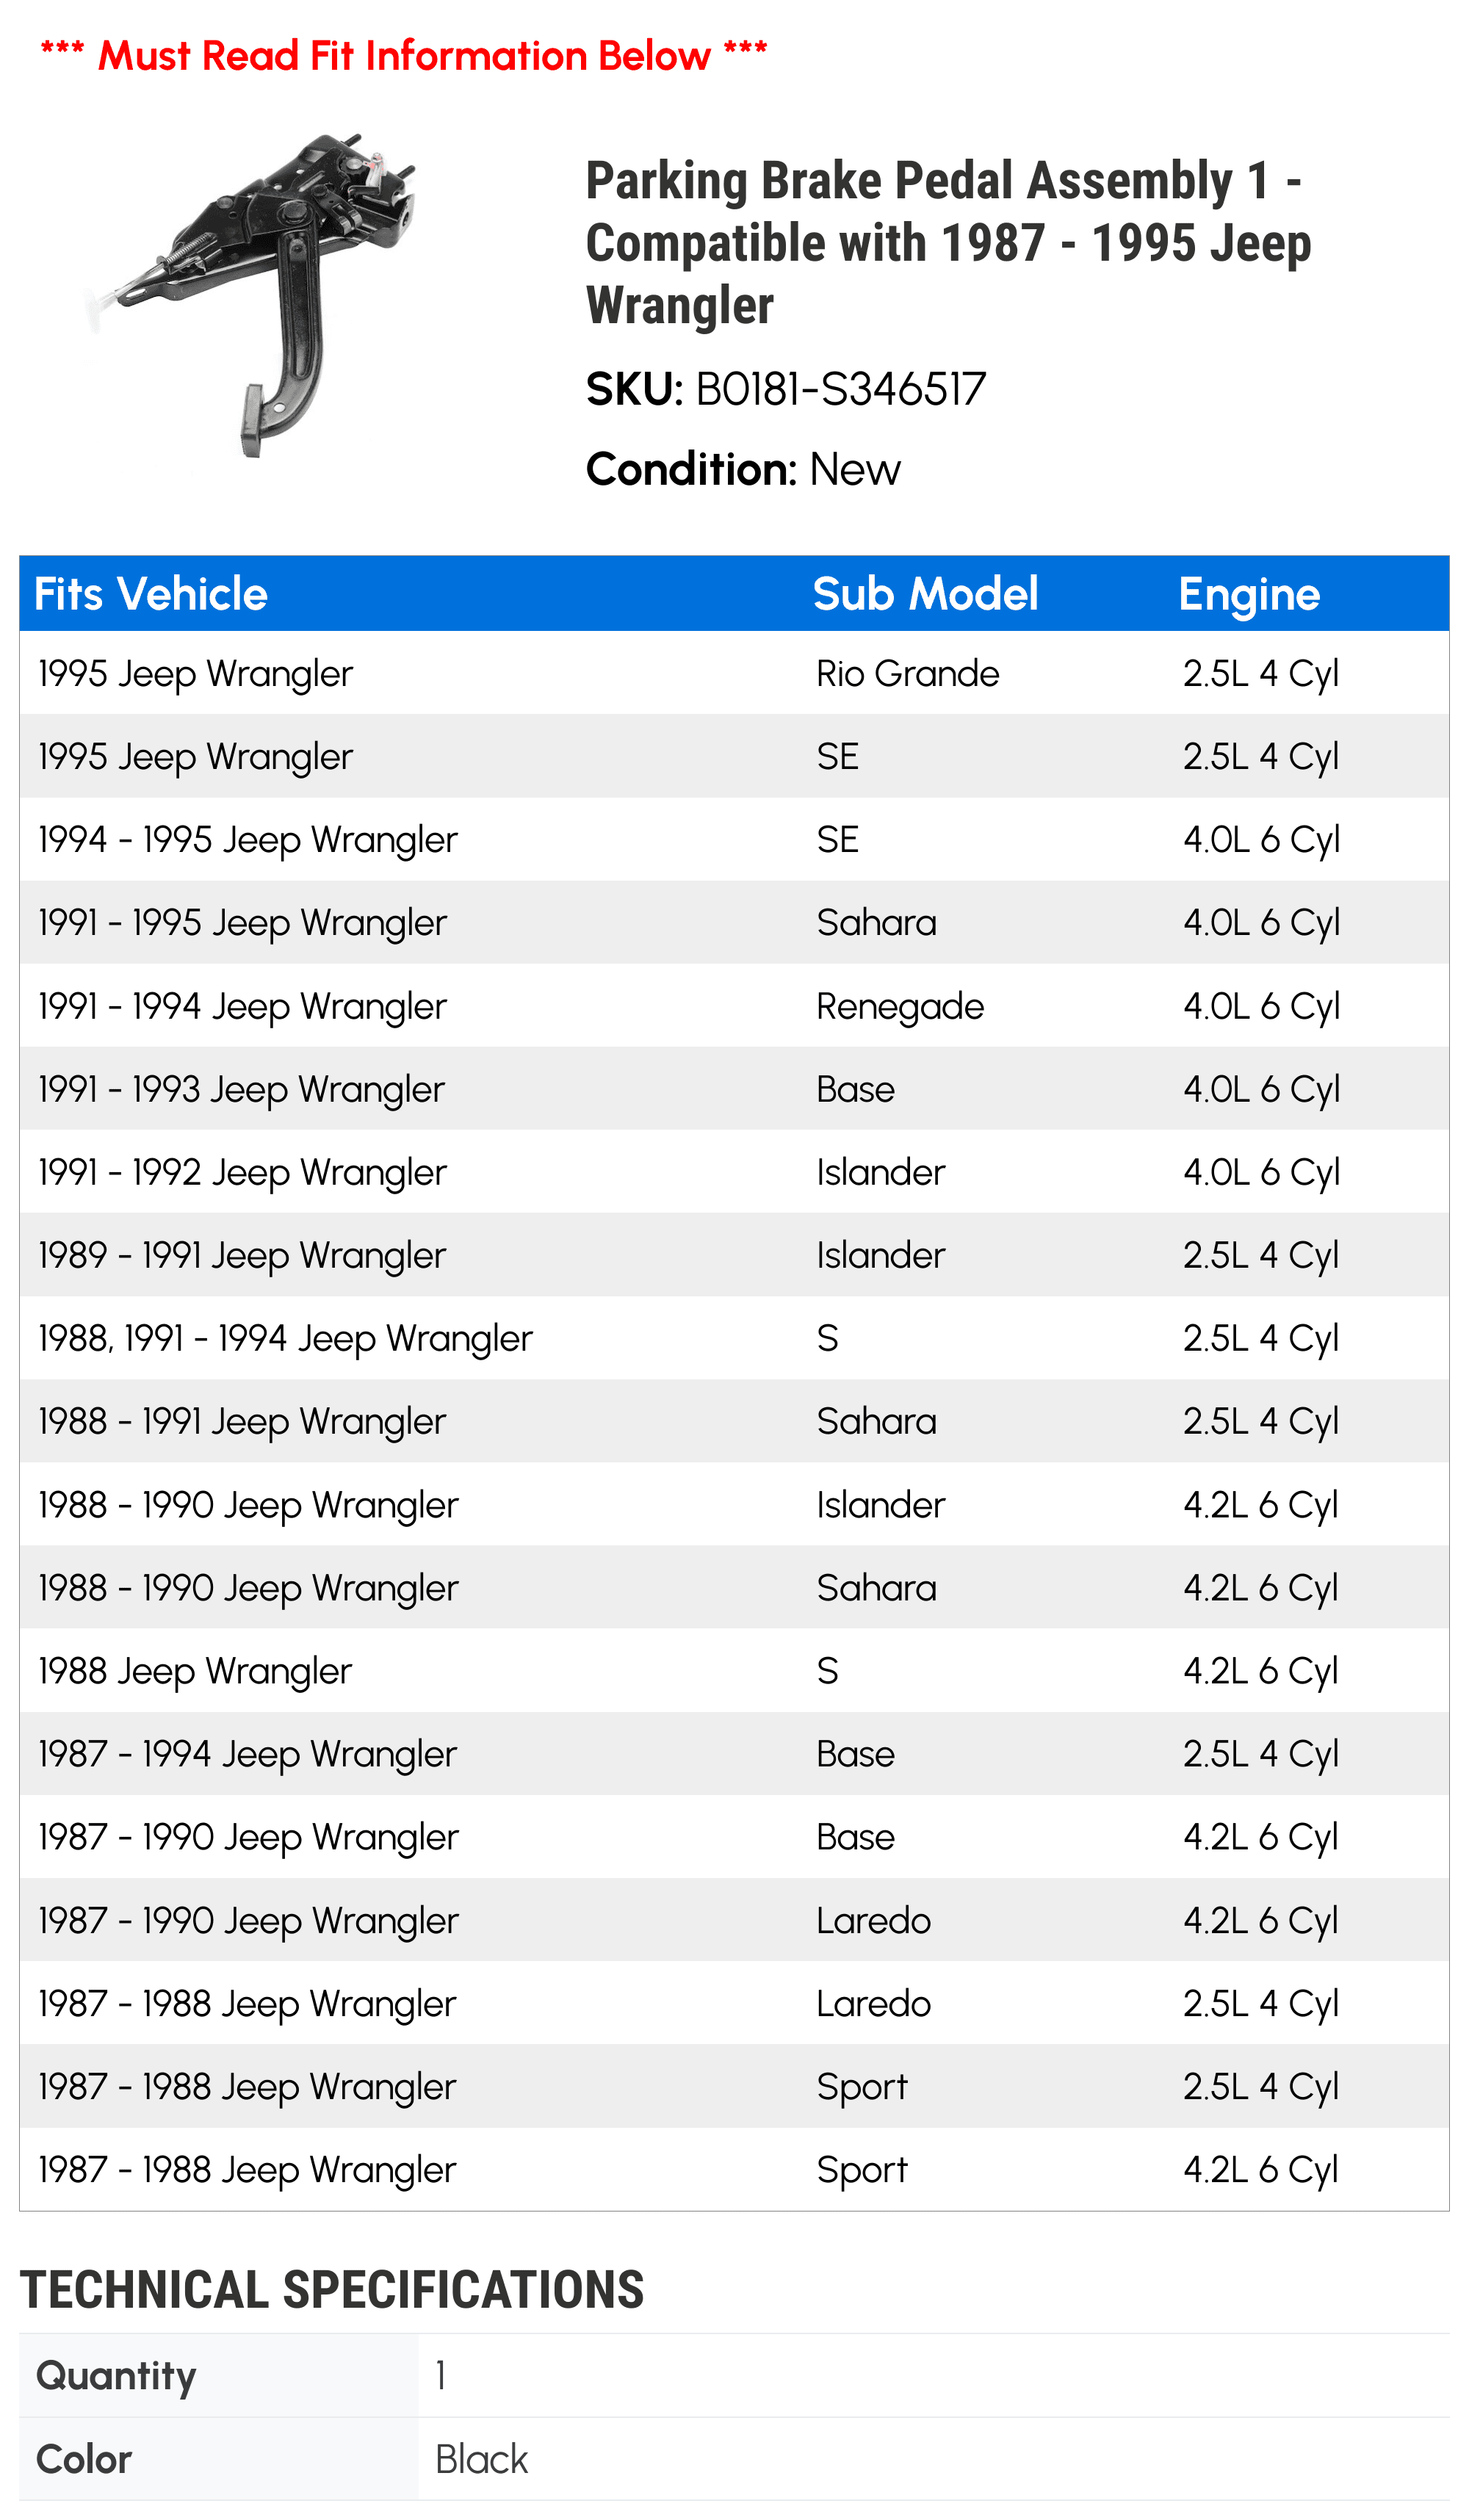1469x2520 pixels.
Task: Select the 1991 - 1992 Islander 4.0L row
Action: tap(734, 1172)
